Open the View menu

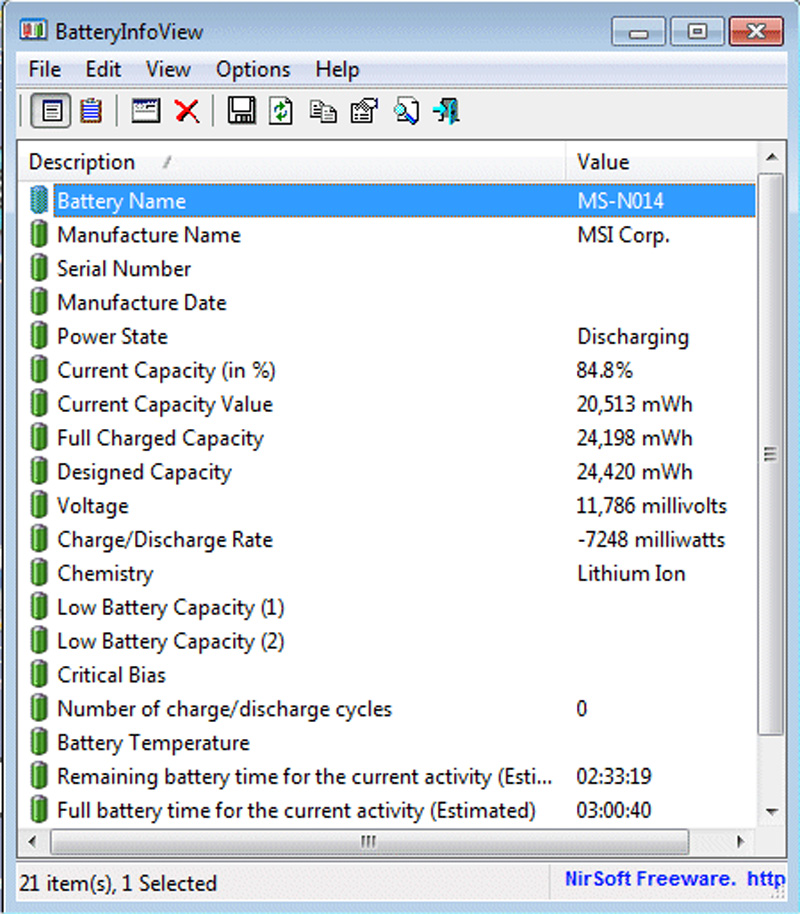click(x=167, y=69)
